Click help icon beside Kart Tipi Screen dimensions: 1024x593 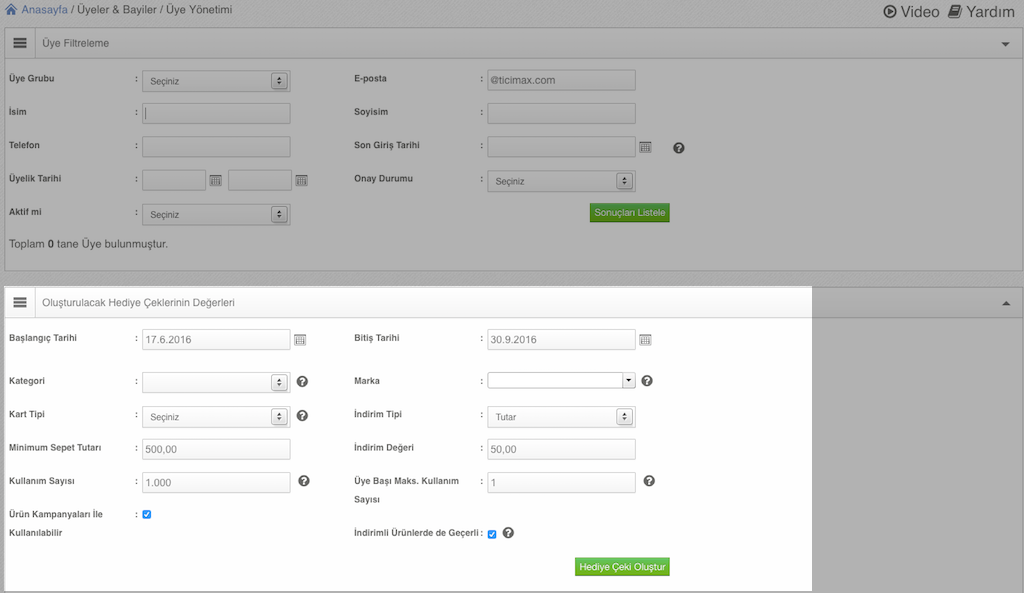(x=302, y=415)
